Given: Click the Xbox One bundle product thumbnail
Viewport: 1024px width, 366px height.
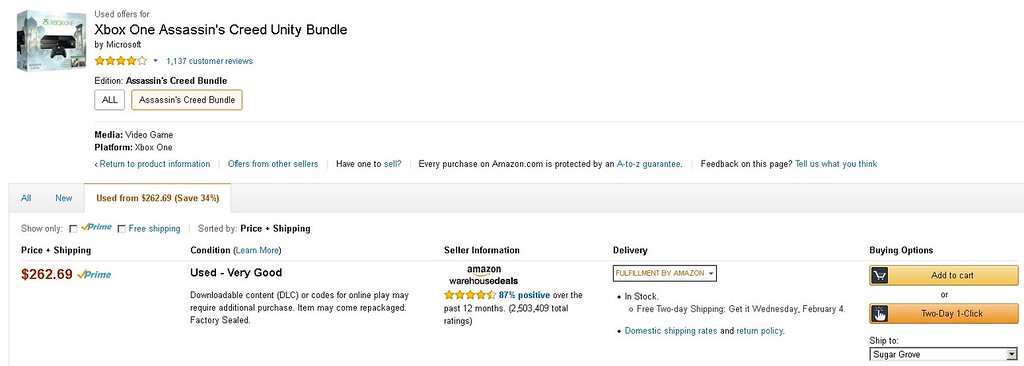Looking at the screenshot, I should pyautogui.click(x=52, y=41).
